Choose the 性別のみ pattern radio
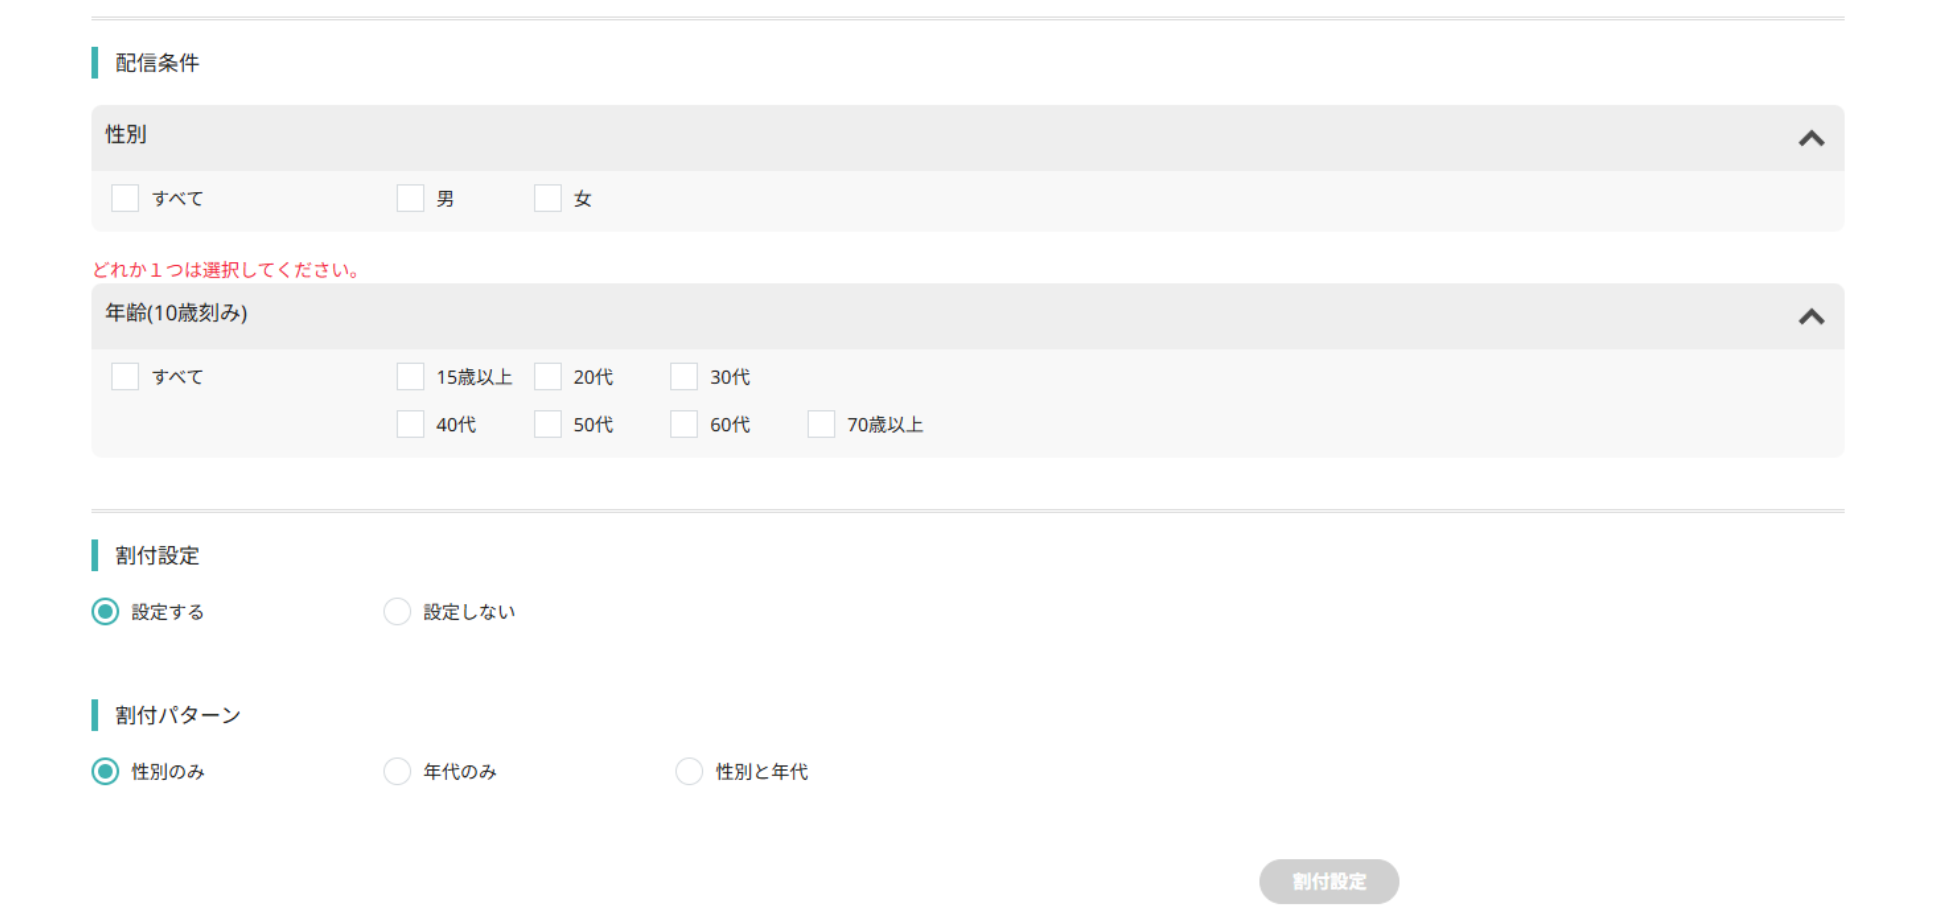The height and width of the screenshot is (919, 1933). click(x=105, y=772)
